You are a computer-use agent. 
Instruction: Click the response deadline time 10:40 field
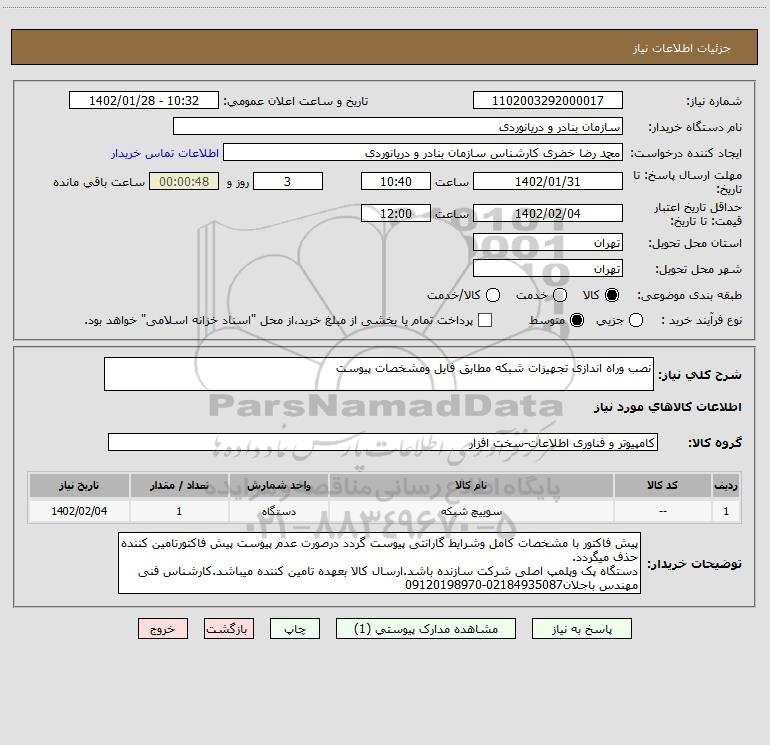396,181
